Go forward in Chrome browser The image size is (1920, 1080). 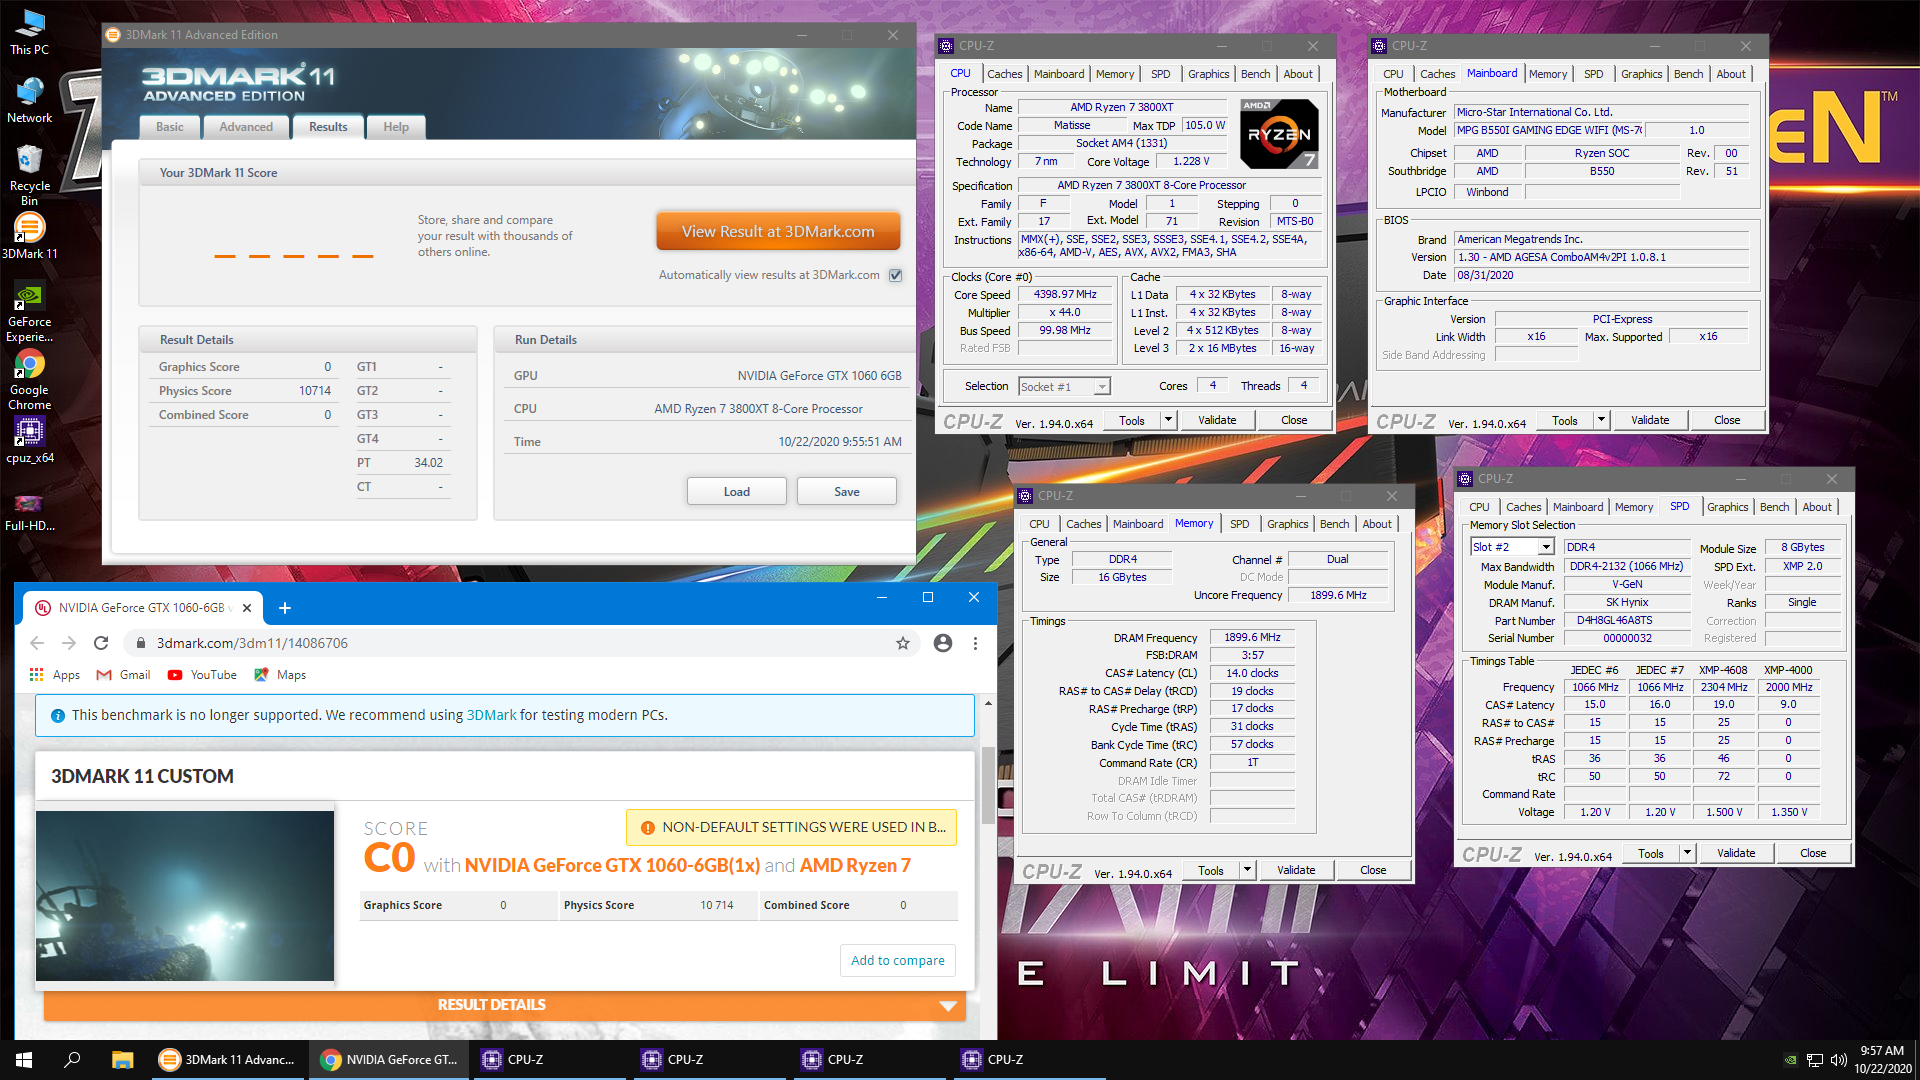[69, 643]
